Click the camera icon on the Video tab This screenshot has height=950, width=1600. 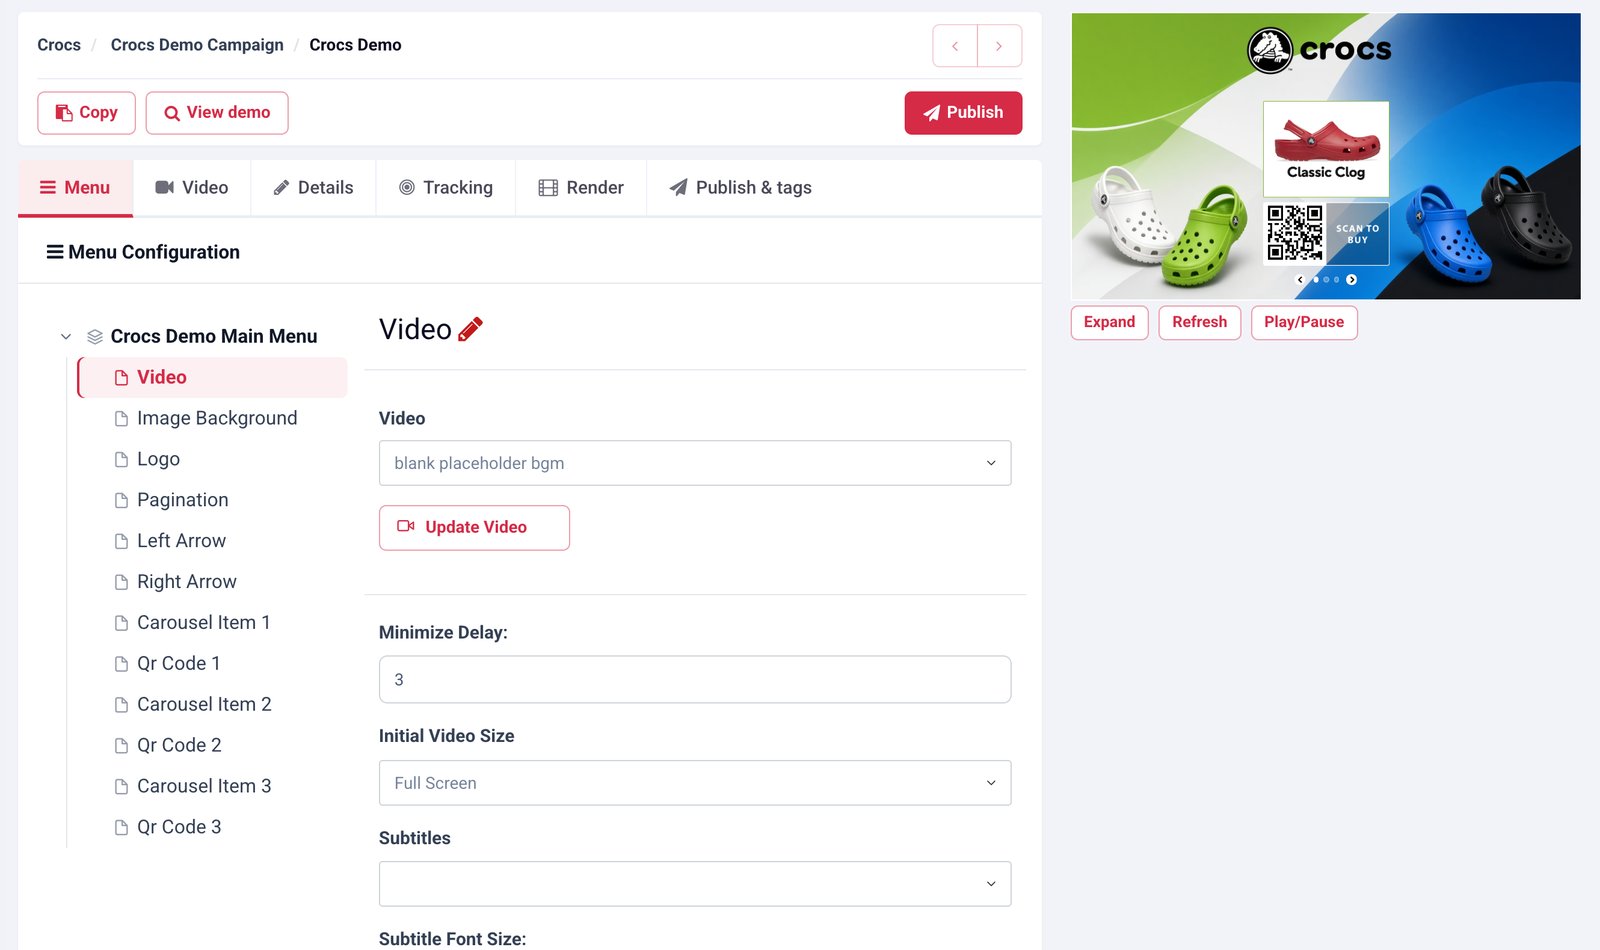(x=165, y=187)
